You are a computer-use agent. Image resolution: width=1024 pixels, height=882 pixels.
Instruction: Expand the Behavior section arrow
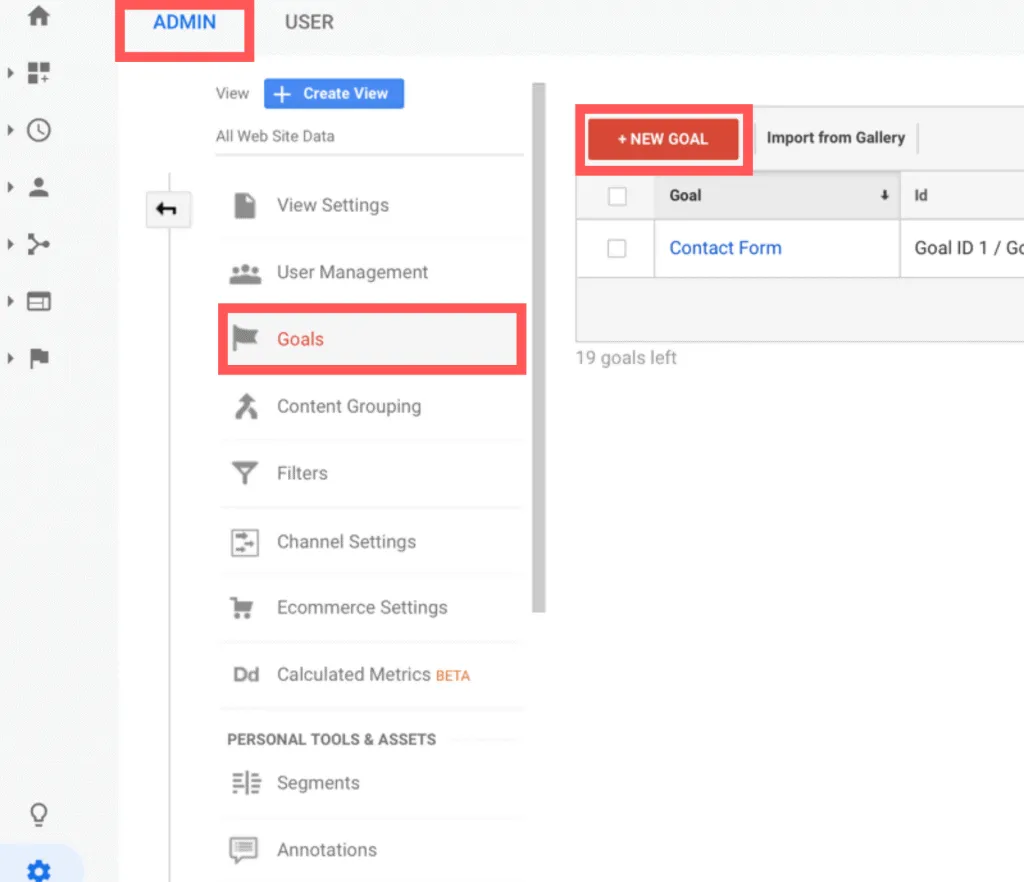coord(10,302)
